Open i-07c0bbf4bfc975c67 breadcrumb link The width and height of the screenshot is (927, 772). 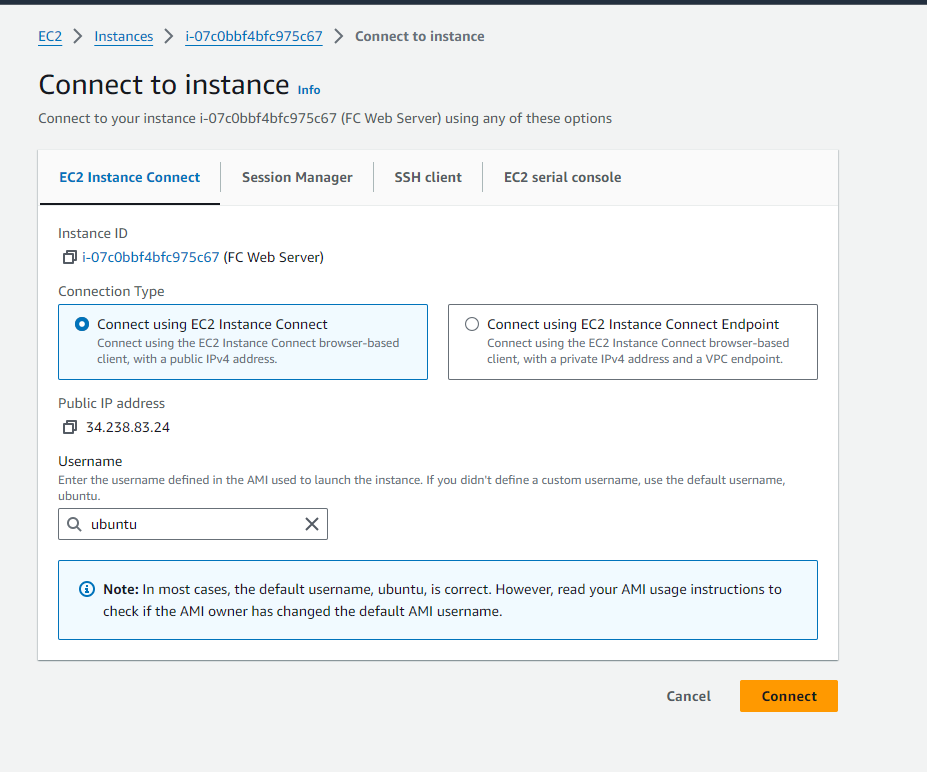point(254,37)
